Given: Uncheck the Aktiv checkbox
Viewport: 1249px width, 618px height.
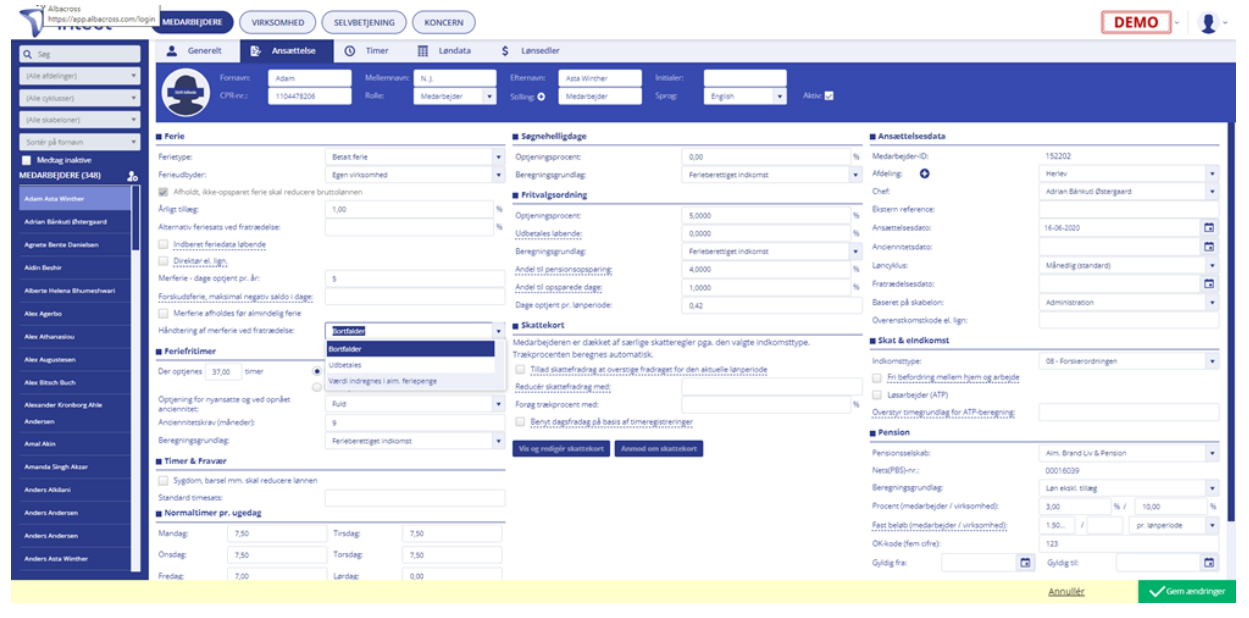Looking at the screenshot, I should [828, 96].
